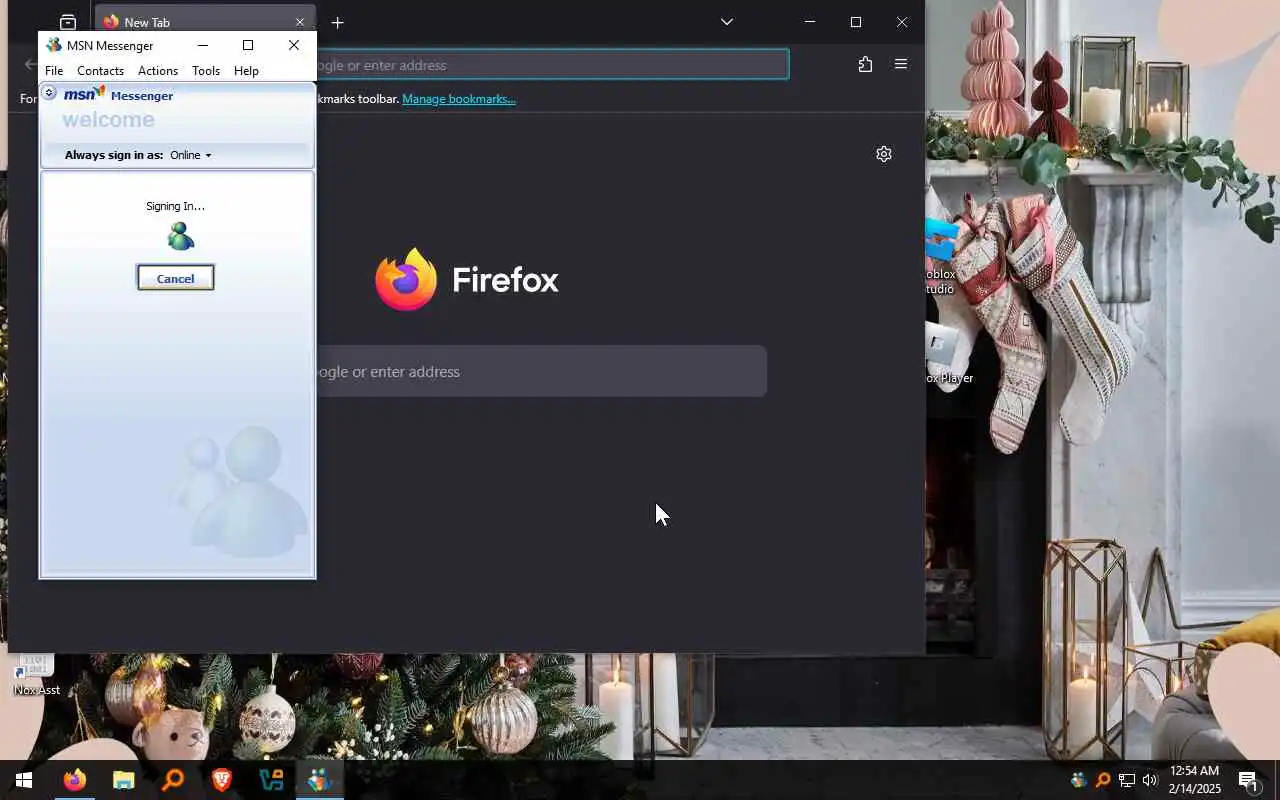Switch to Firefox in the taskbar
The height and width of the screenshot is (800, 1280).
coord(74,780)
